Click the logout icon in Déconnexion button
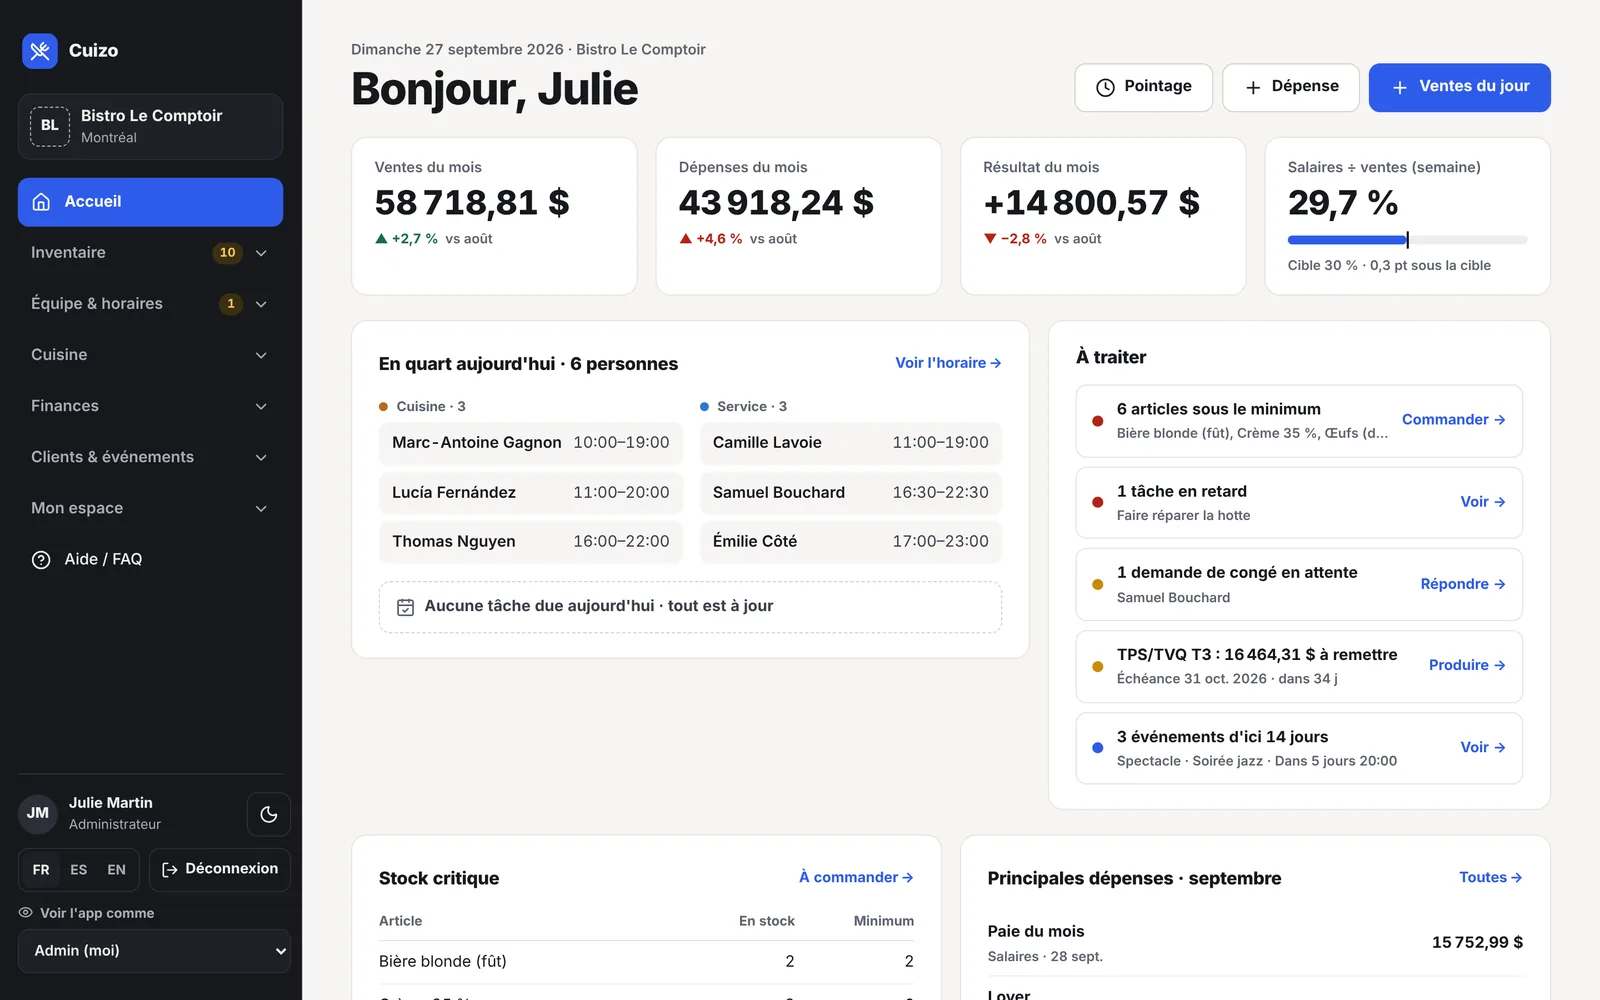 170,870
